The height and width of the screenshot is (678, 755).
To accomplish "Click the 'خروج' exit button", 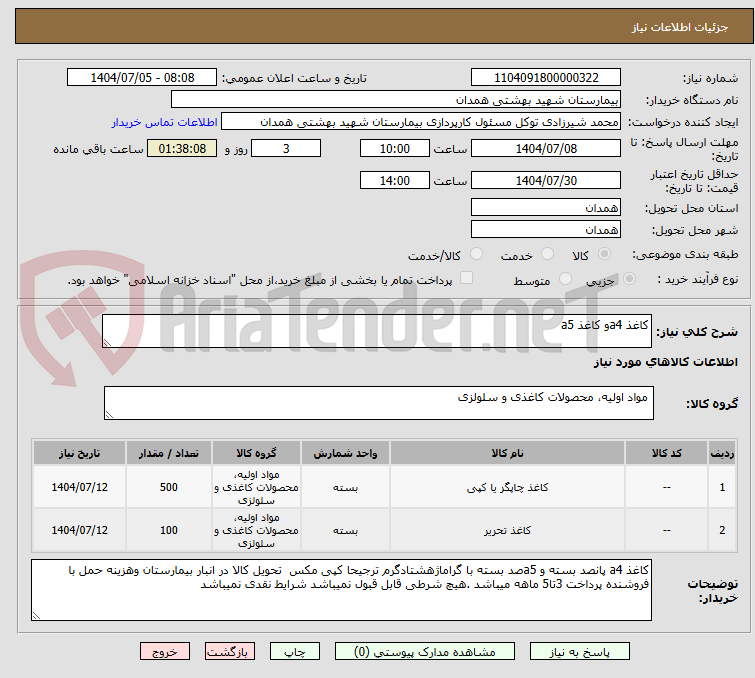I will (x=165, y=652).
